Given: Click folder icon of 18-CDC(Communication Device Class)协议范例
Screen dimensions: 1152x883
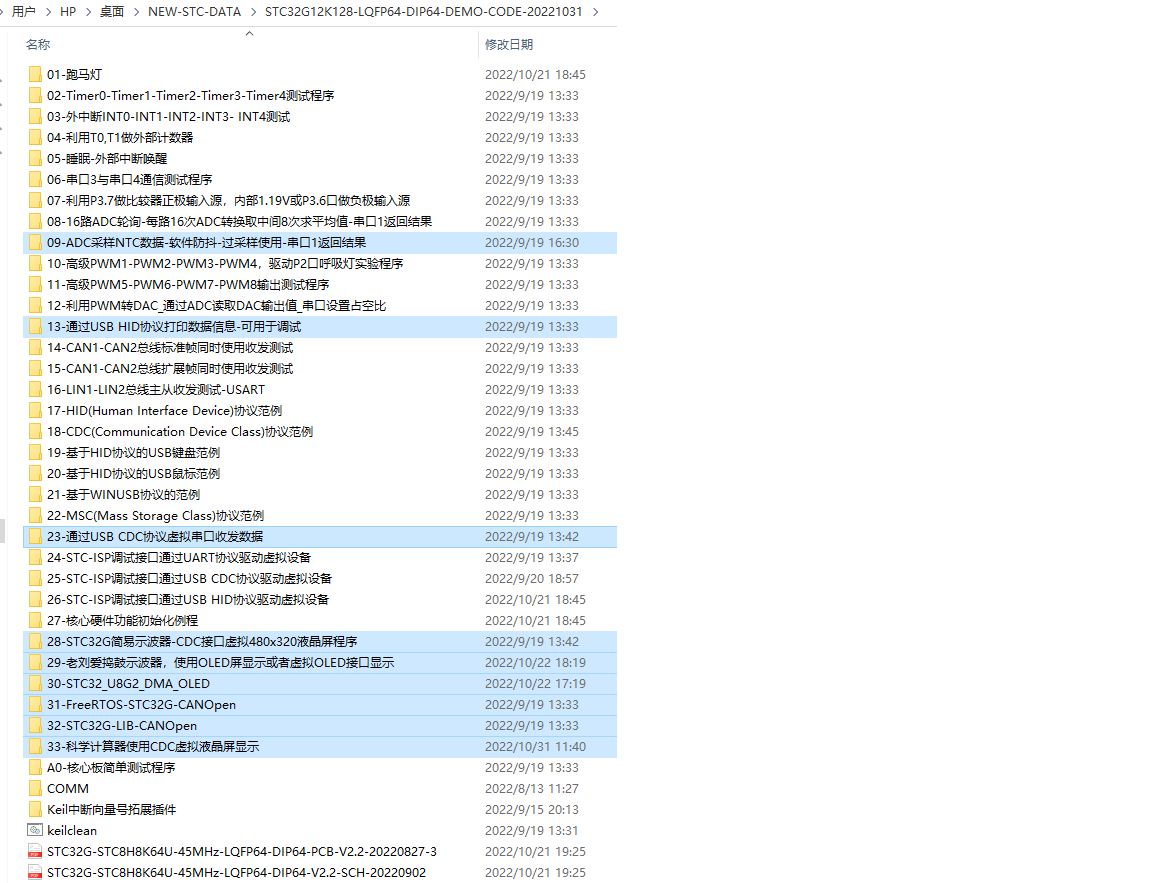Looking at the screenshot, I should (35, 431).
